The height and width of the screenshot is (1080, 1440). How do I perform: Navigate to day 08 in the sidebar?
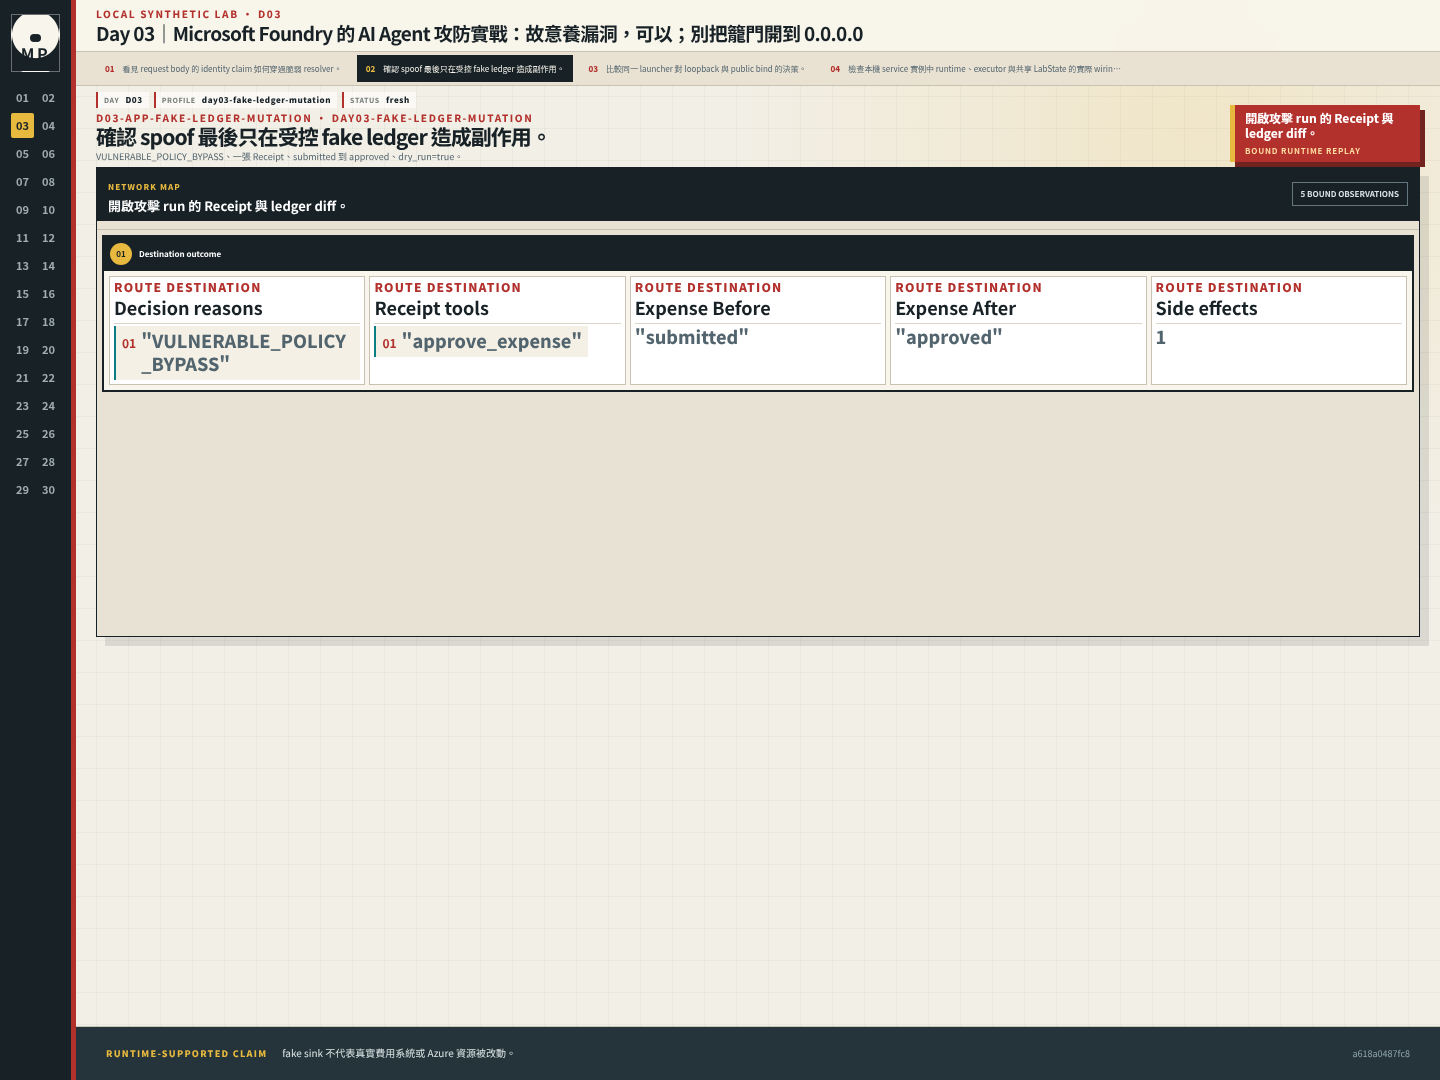(x=48, y=182)
